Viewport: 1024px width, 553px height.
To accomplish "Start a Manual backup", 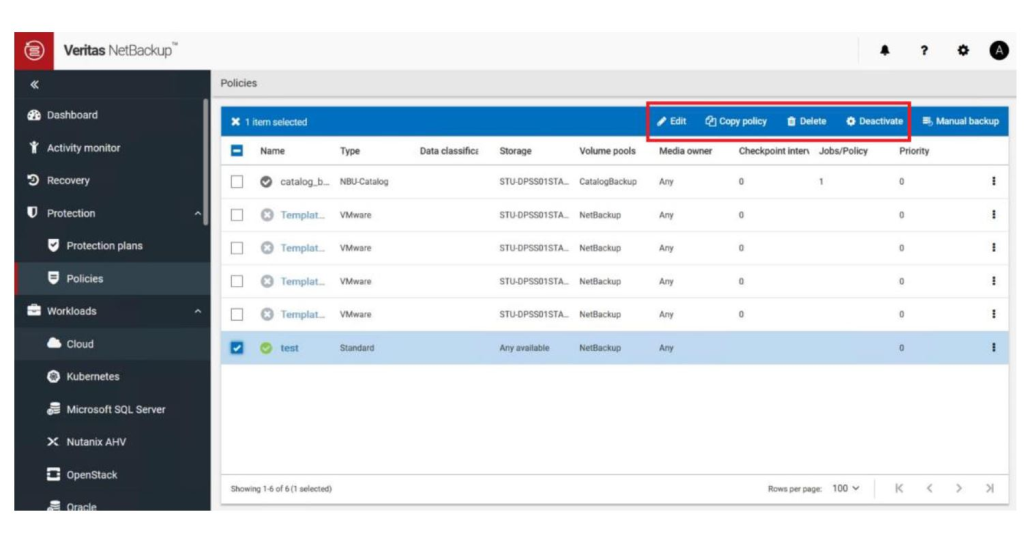I will click(x=960, y=121).
